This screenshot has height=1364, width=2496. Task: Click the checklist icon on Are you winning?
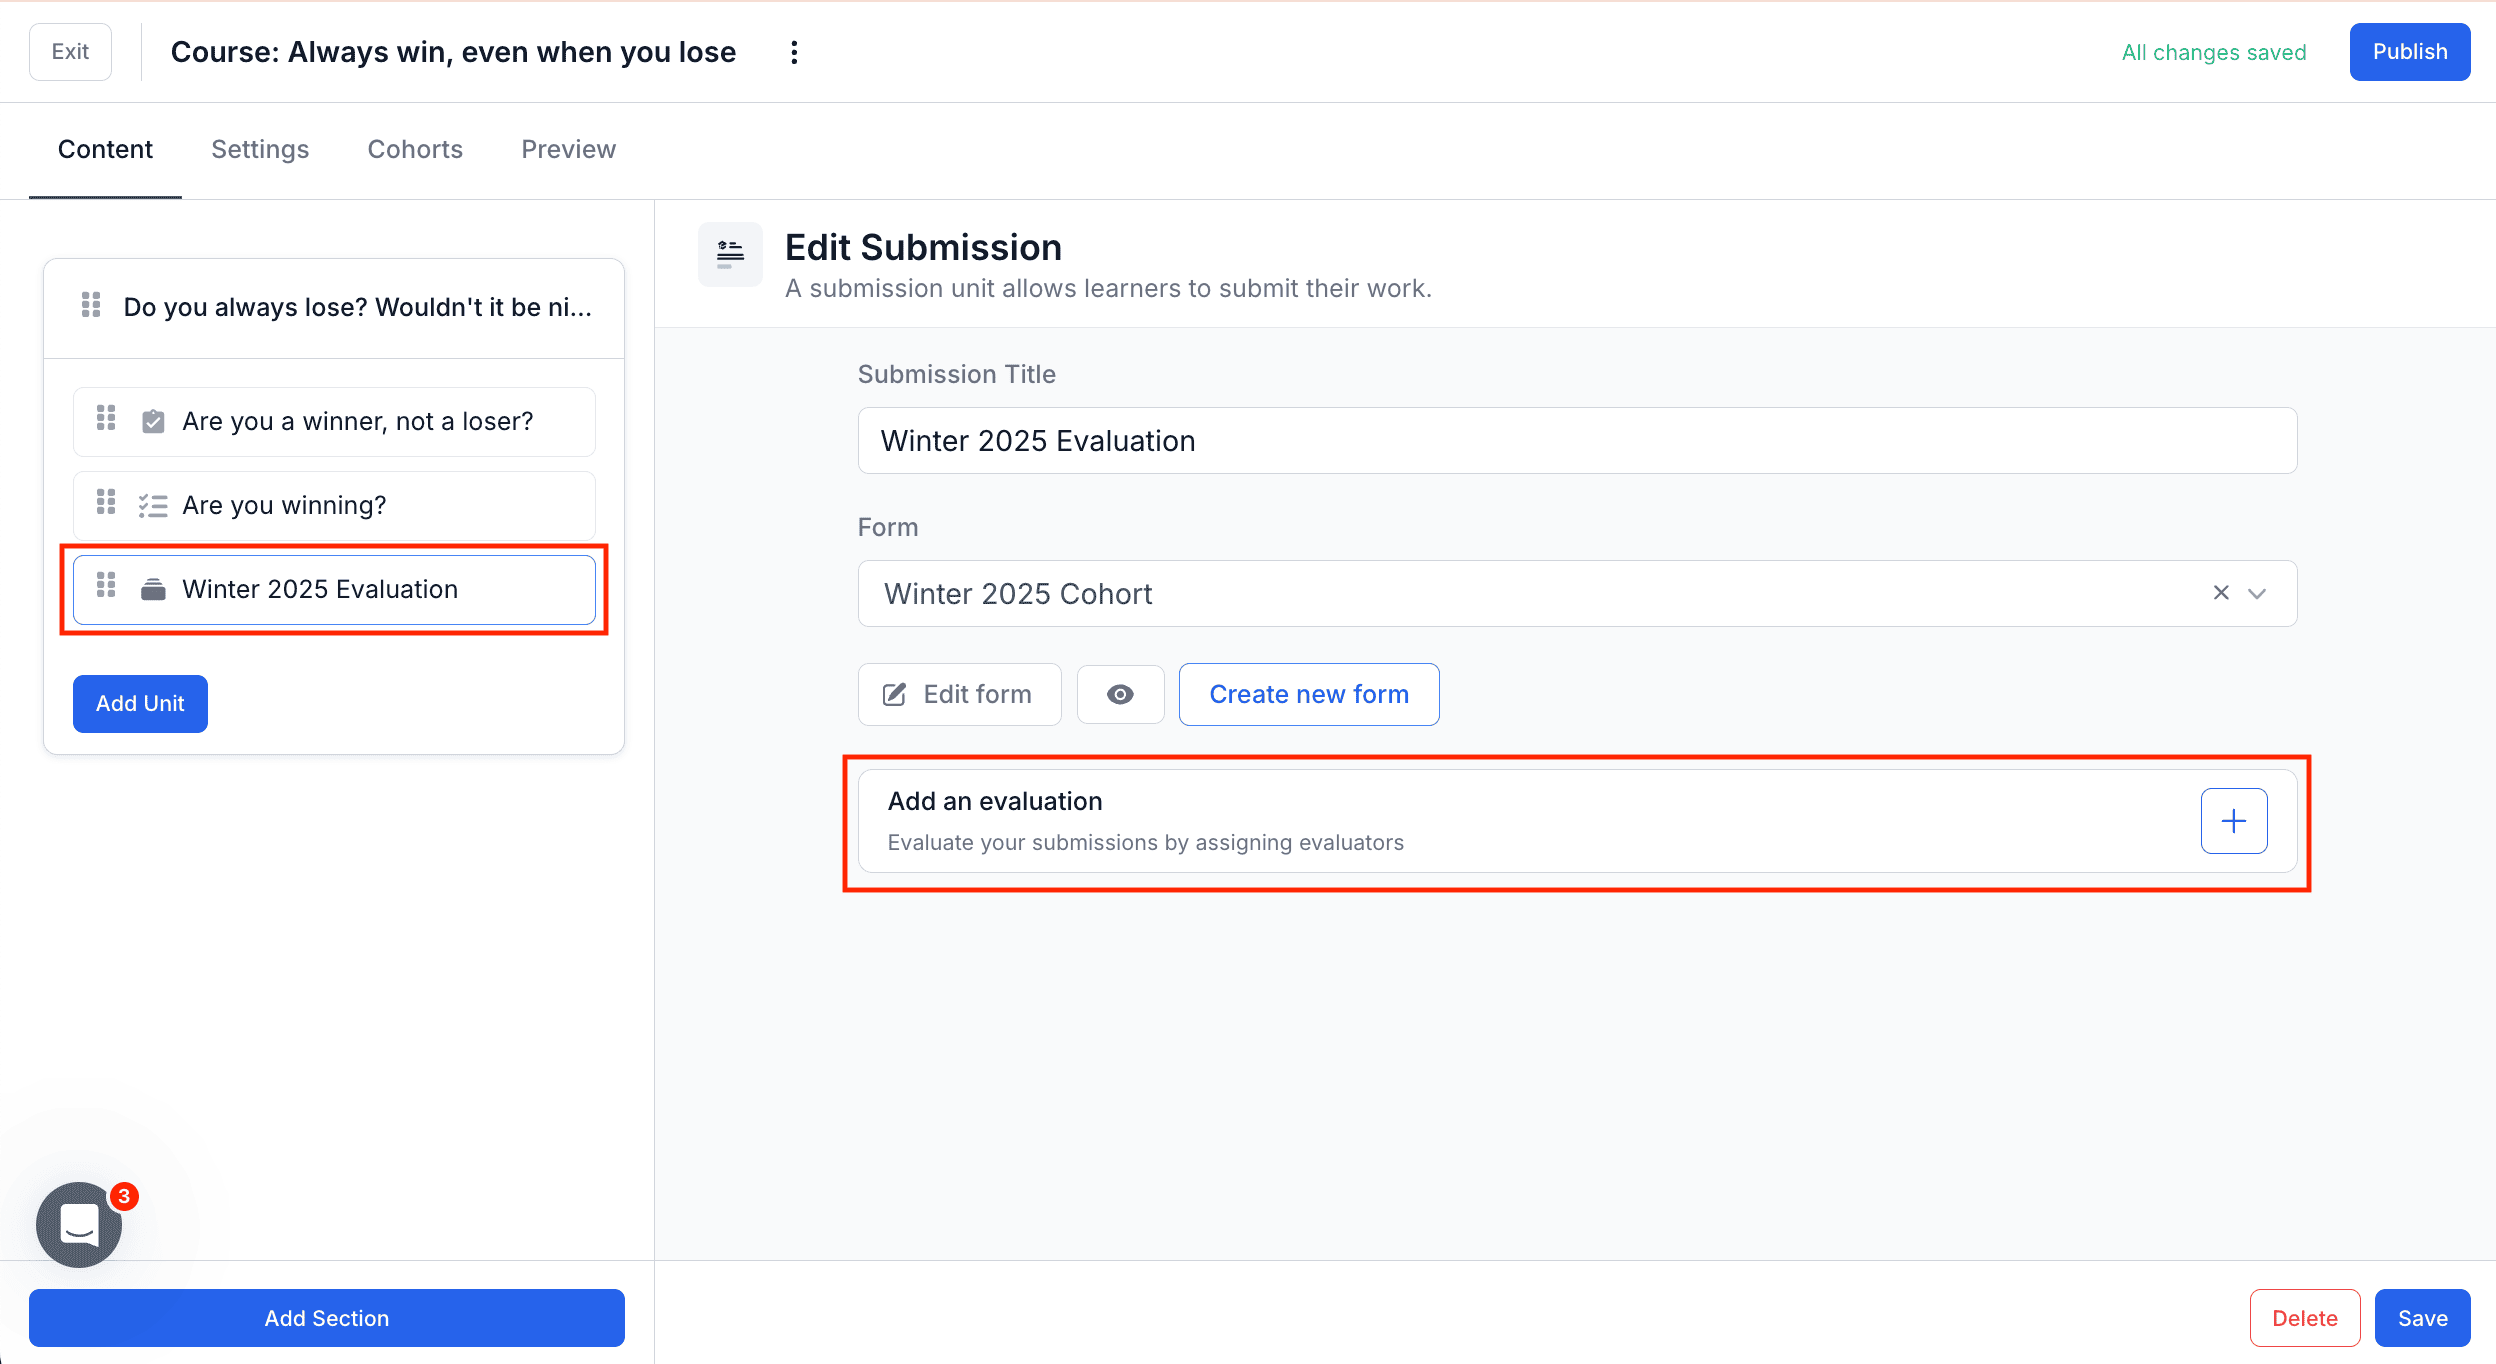coord(152,505)
